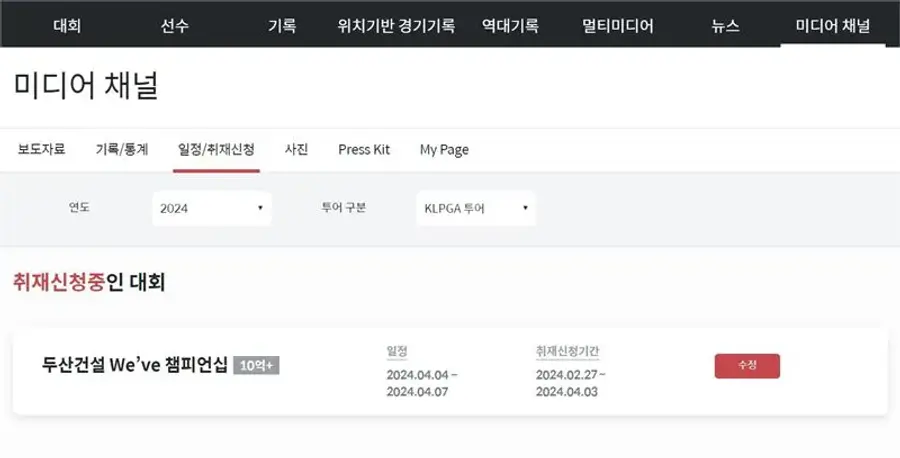Switch to the 보도자료 tab
Viewport: 900px width, 458px height.
[x=41, y=149]
